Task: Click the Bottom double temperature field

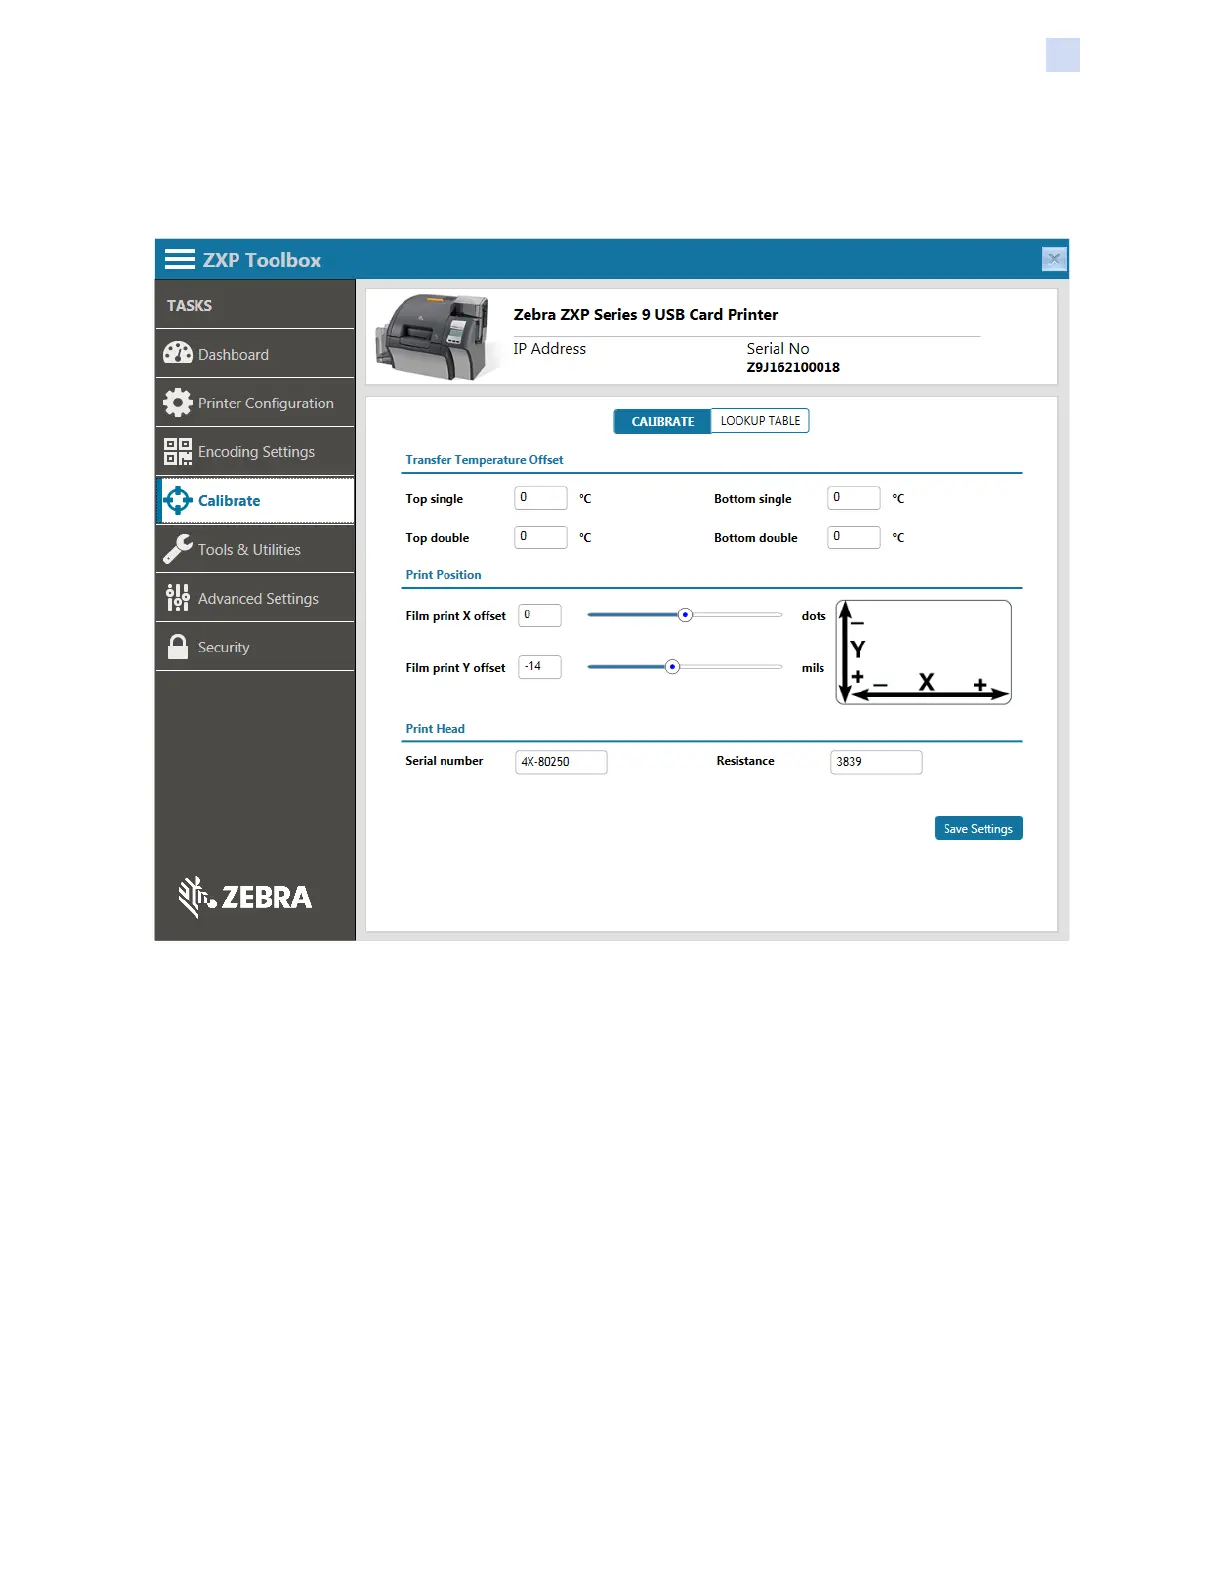Action: pos(854,537)
